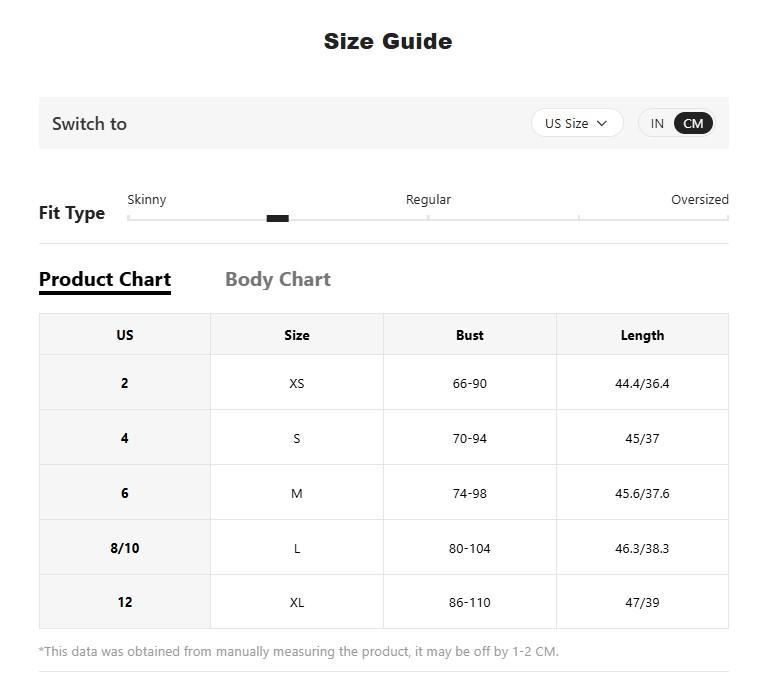This screenshot has height=688, width=767.
Task: Open the Body Chart tab
Action: (x=278, y=279)
